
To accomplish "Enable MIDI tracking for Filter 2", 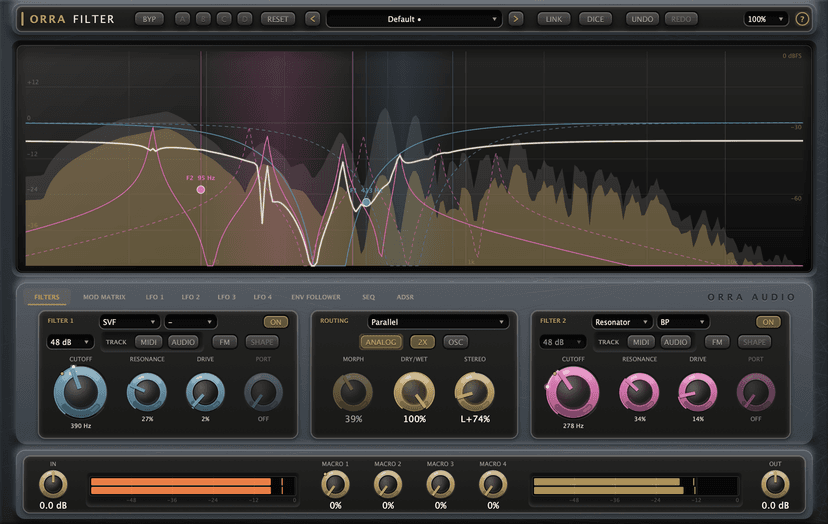I will pyautogui.click(x=641, y=342).
